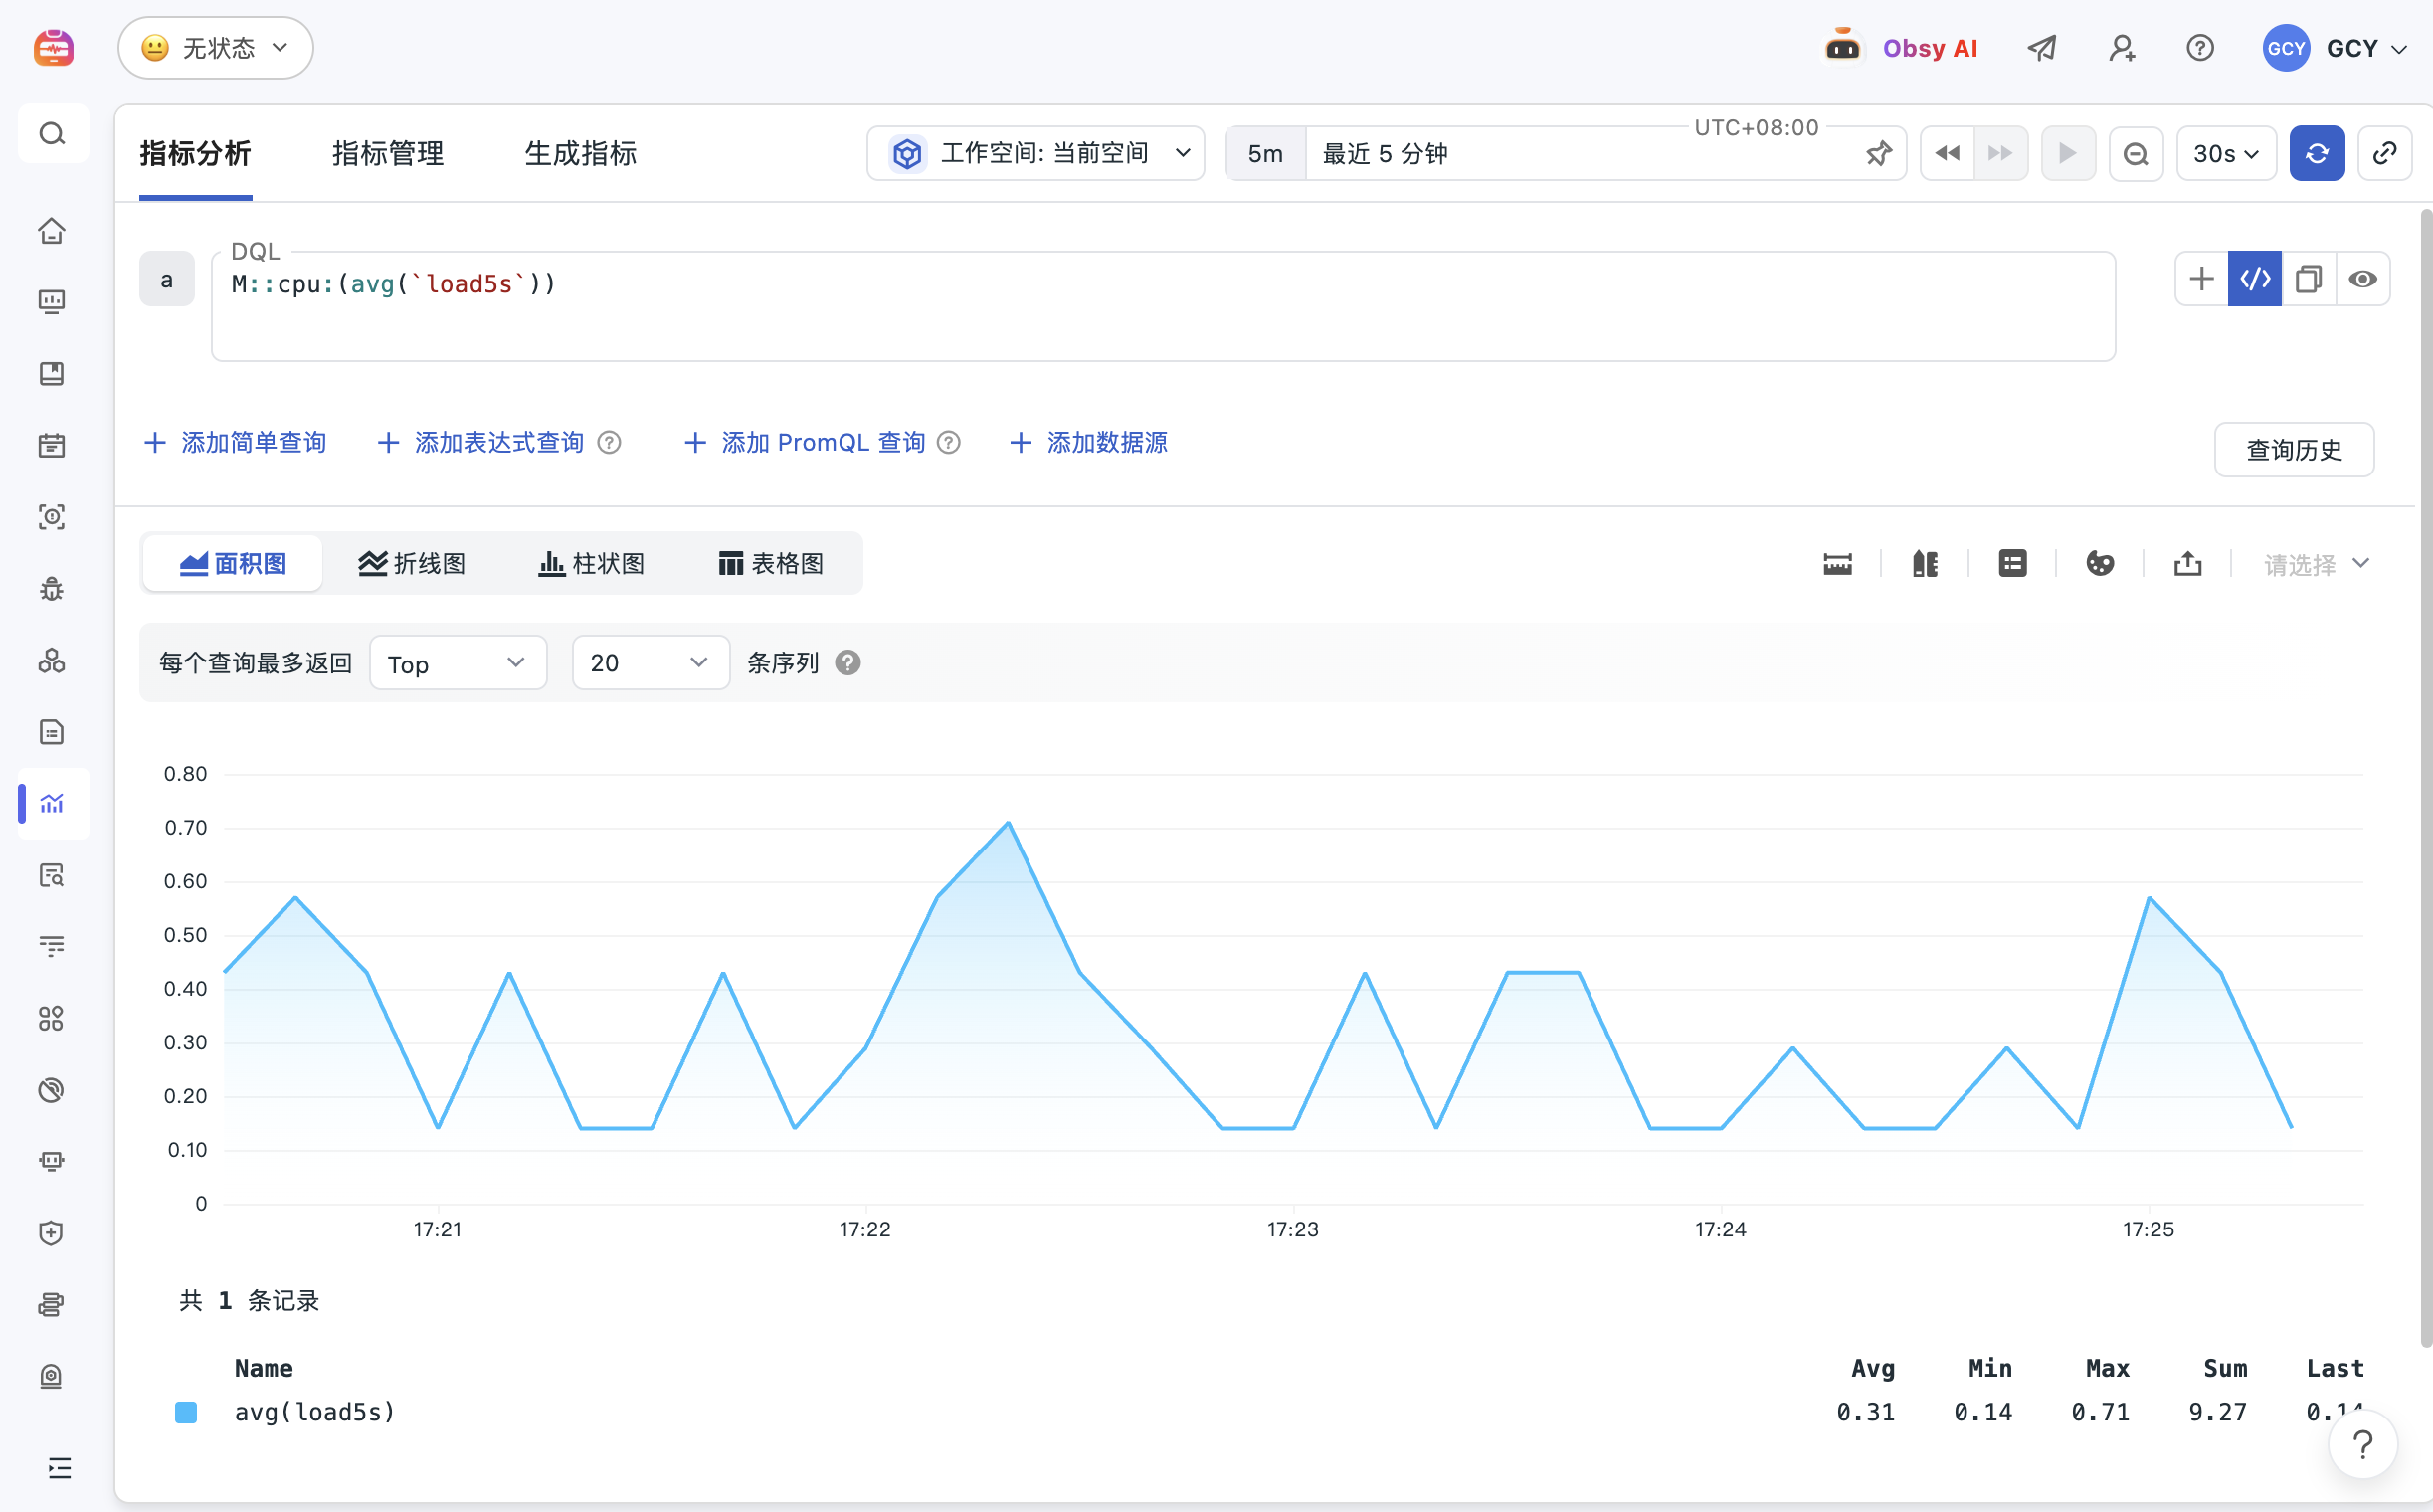Viewport: 2433px width, 1512px height.
Task: Open the 请选择 dropdown
Action: click(x=2316, y=564)
